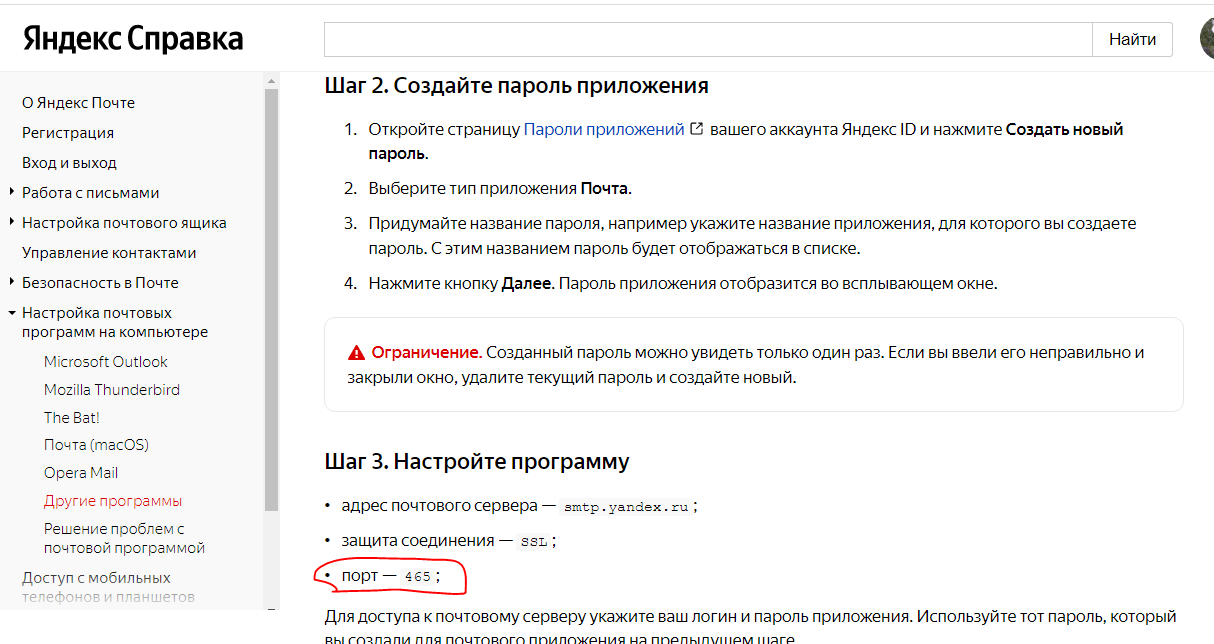The image size is (1214, 644).
Task: Click the sidebar vertical scrollbar
Action: [272, 300]
